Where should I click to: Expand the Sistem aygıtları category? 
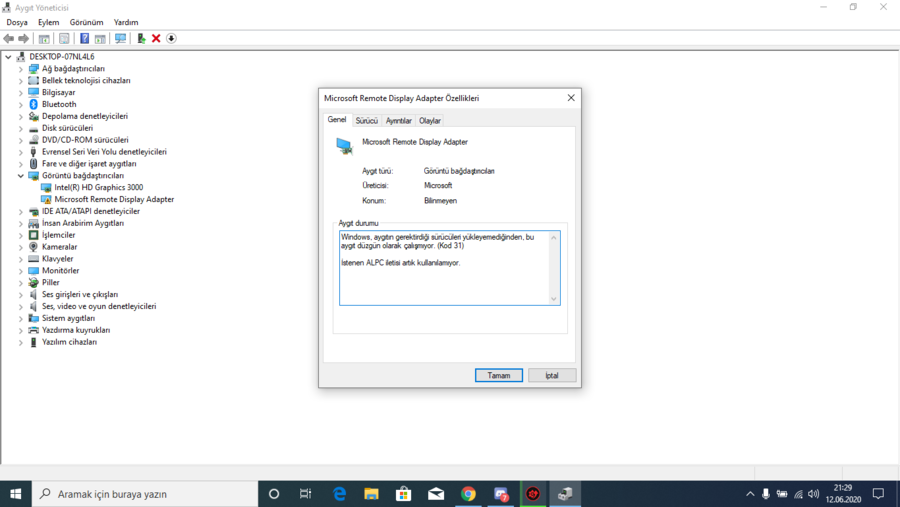click(21, 318)
